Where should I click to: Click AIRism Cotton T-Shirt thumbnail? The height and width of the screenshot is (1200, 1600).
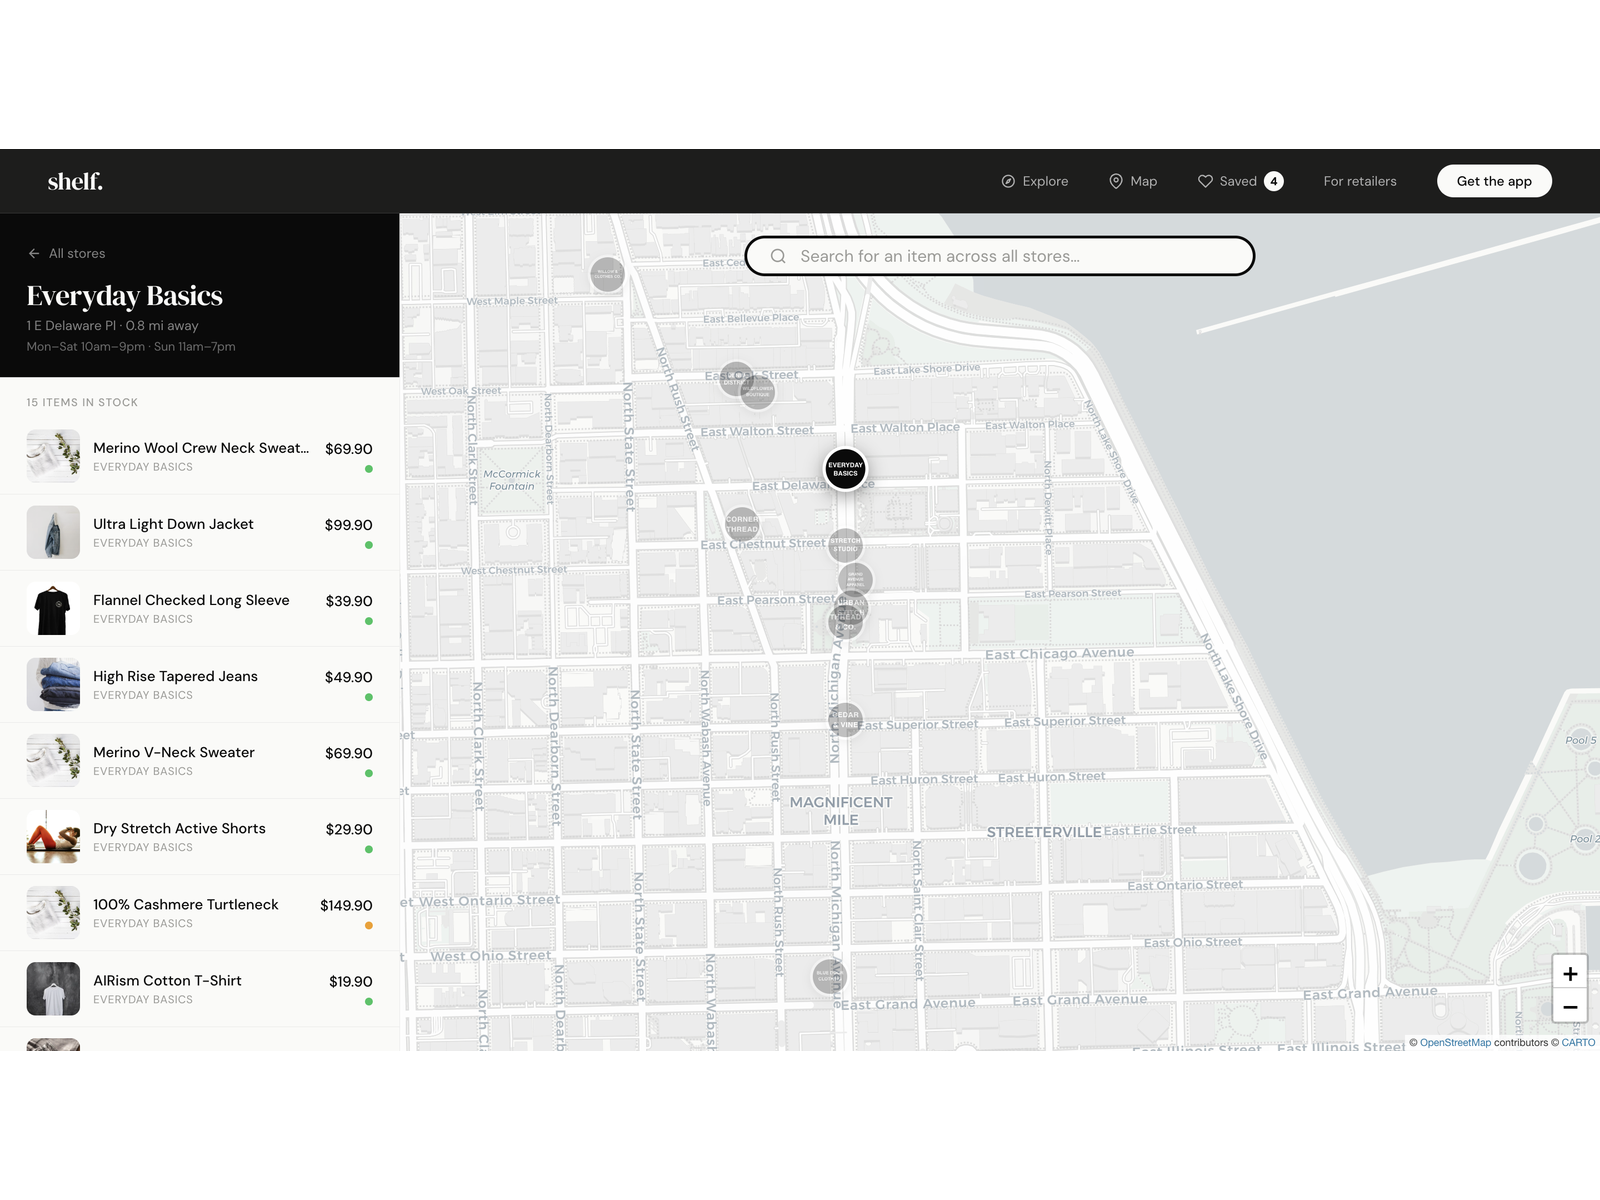pos(53,988)
